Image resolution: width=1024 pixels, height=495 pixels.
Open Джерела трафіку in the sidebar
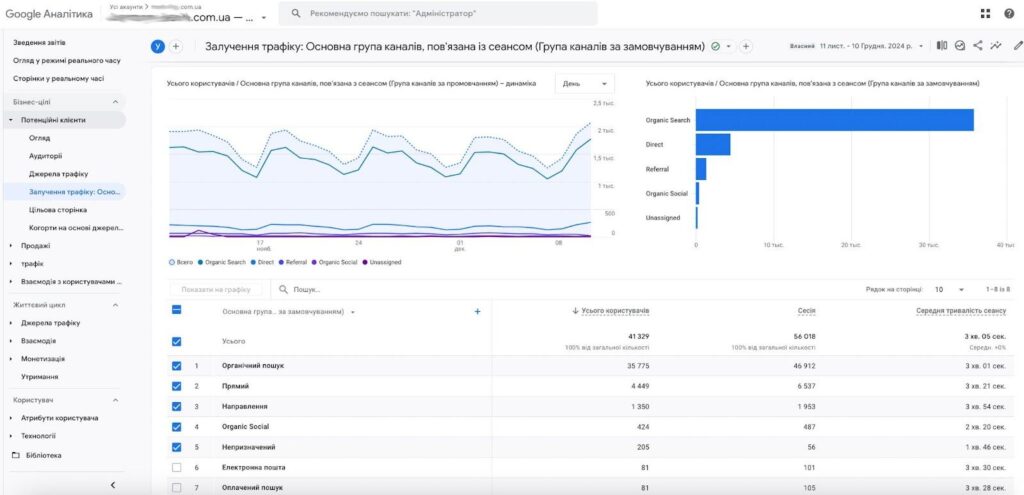point(59,173)
